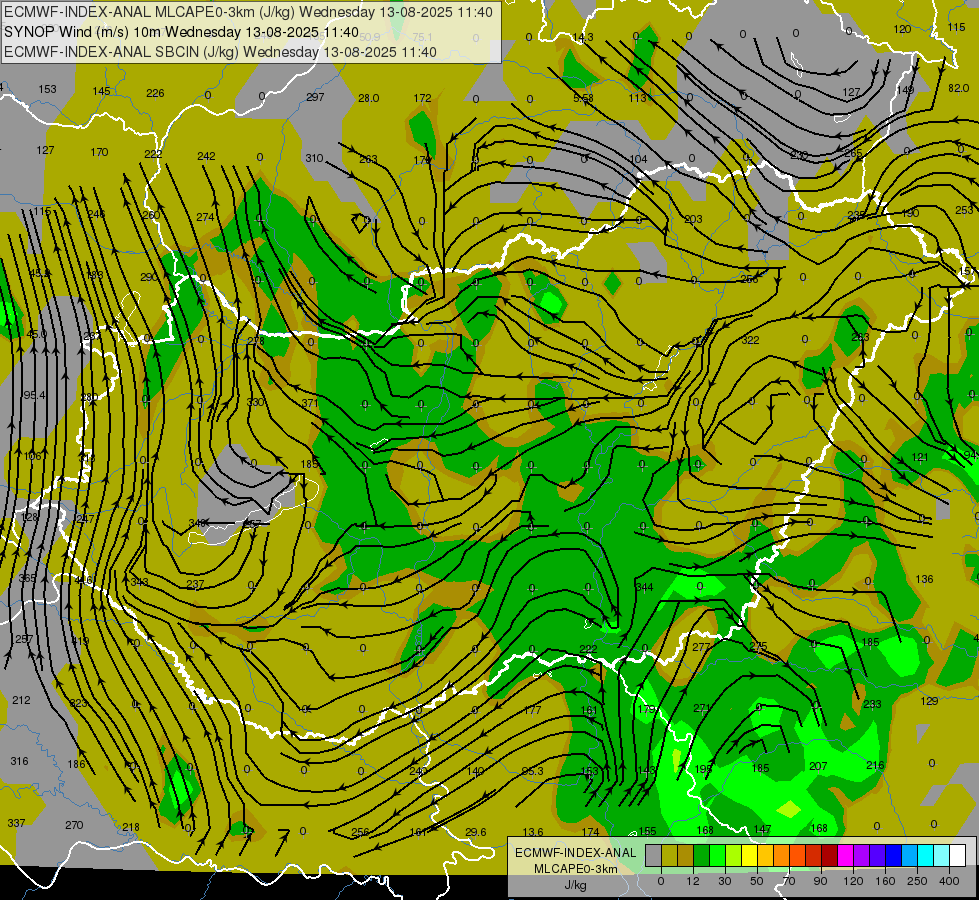Click the SBCIN value 270
The image size is (979, 900).
(x=74, y=825)
